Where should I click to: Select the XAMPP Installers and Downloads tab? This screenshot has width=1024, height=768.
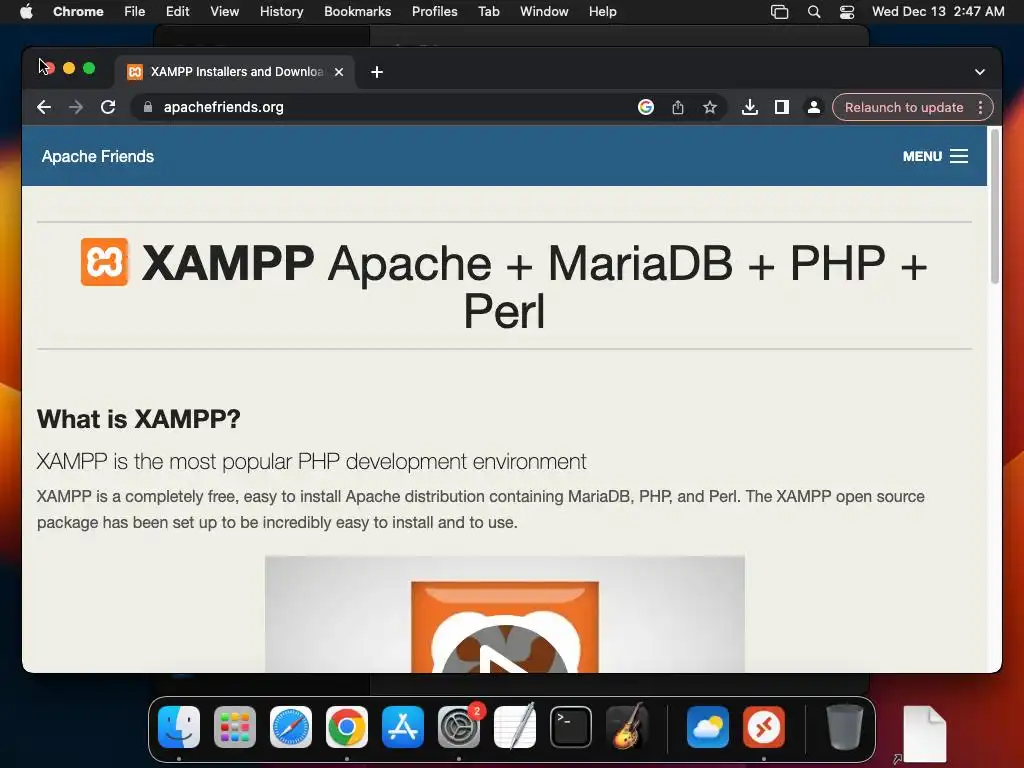(235, 72)
